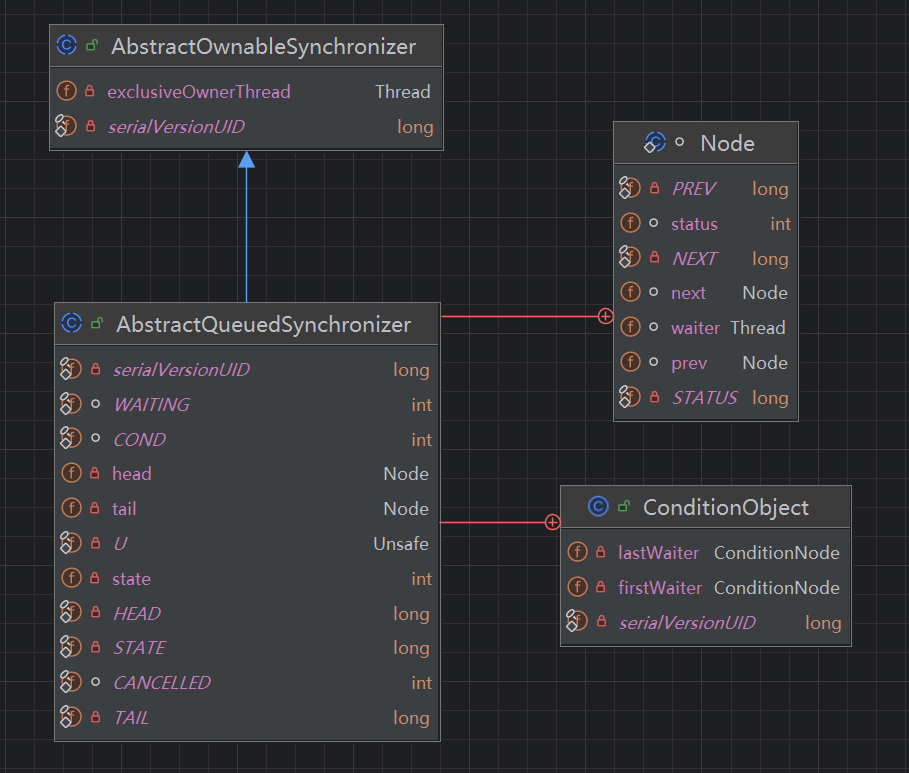Click the class icon beside the AbstractQueuedSynchronizer title
The height and width of the screenshot is (773, 909).
(71, 323)
